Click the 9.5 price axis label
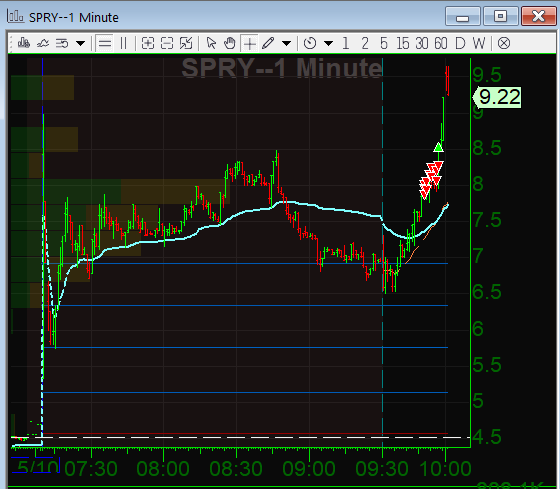The width and height of the screenshot is (560, 489). point(487,75)
